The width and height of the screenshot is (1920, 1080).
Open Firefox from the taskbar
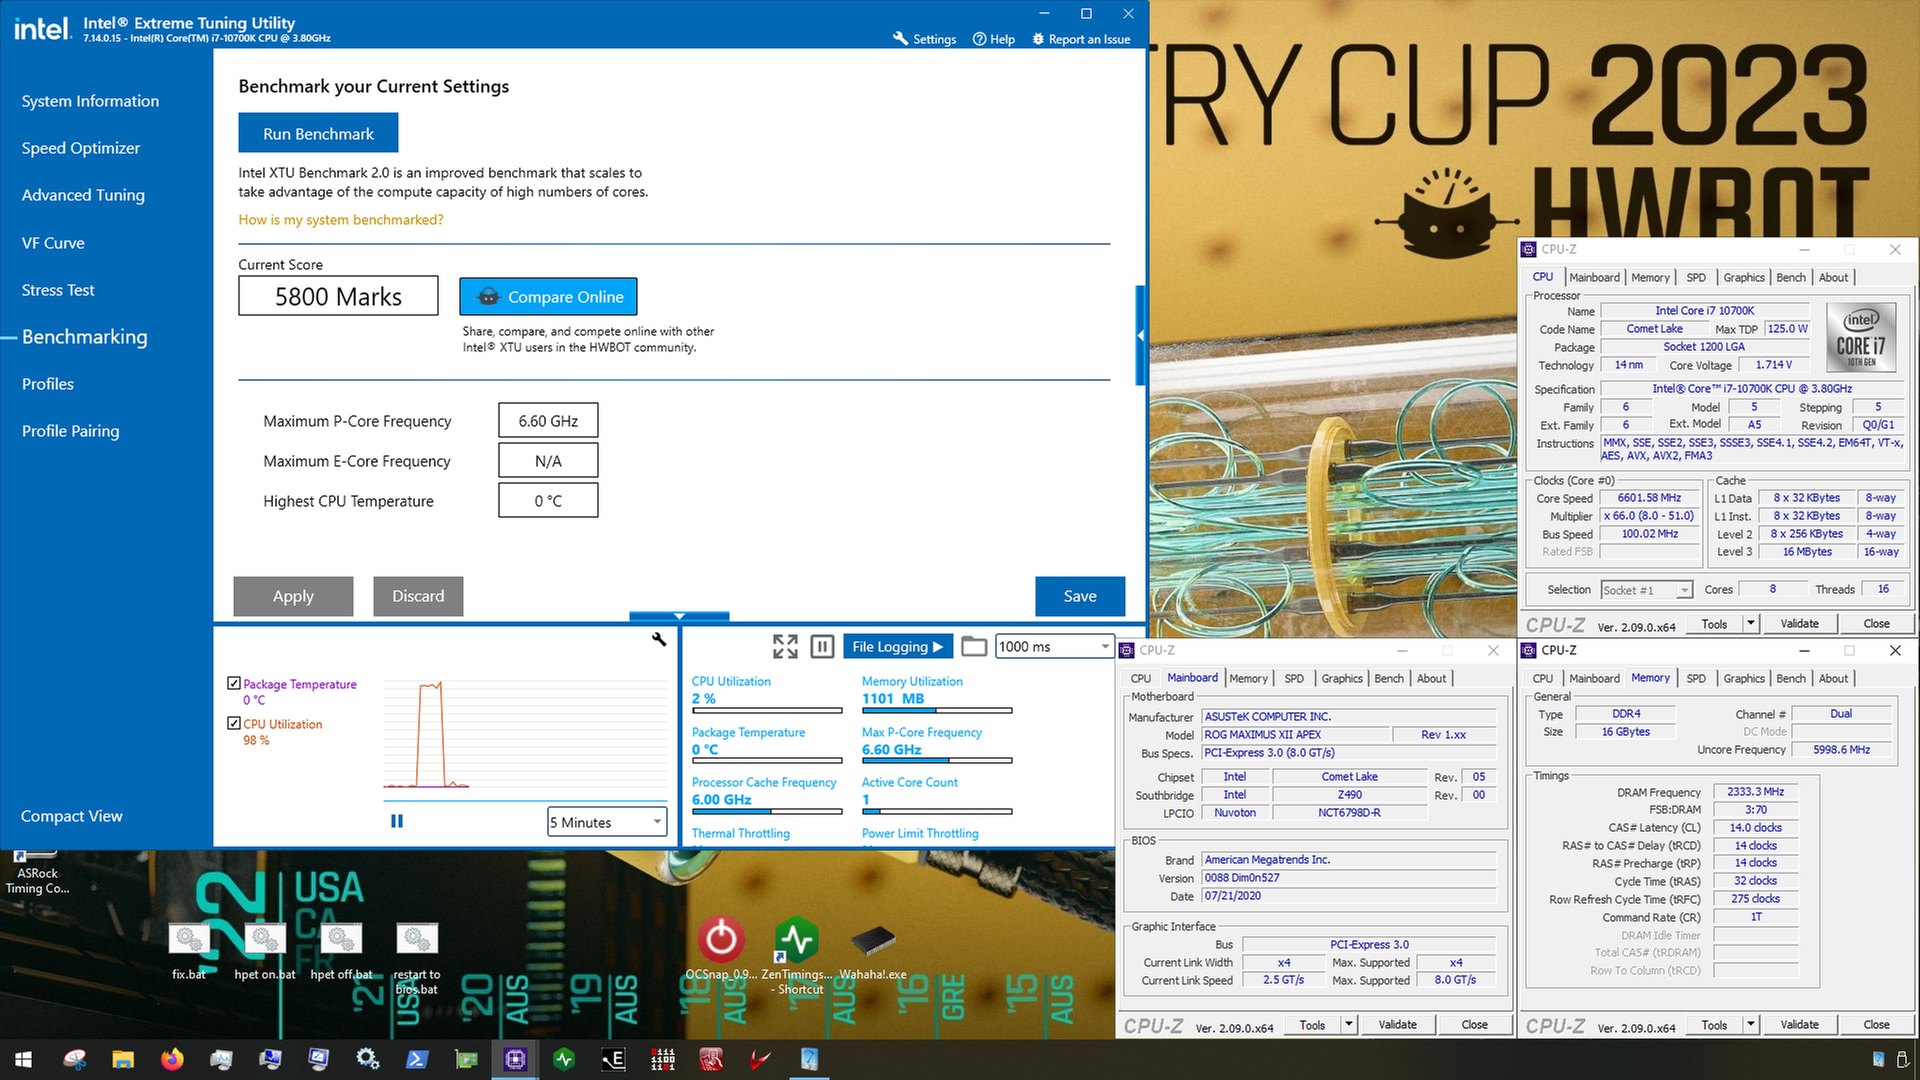172,1059
